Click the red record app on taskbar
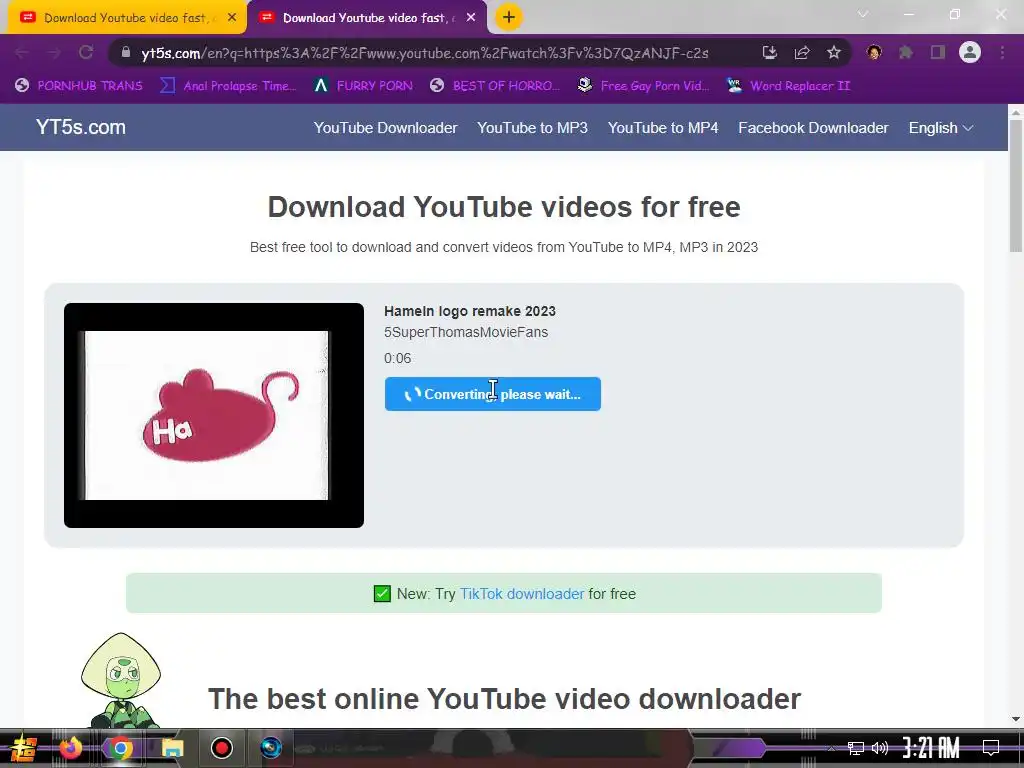The width and height of the screenshot is (1024, 768). pos(221,748)
